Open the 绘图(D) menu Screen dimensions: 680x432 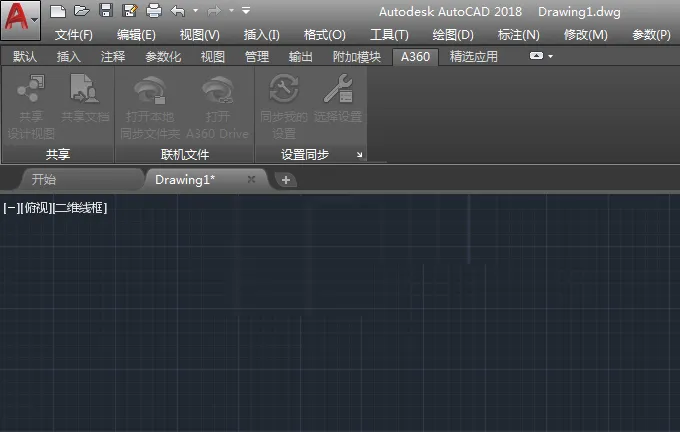tap(453, 35)
